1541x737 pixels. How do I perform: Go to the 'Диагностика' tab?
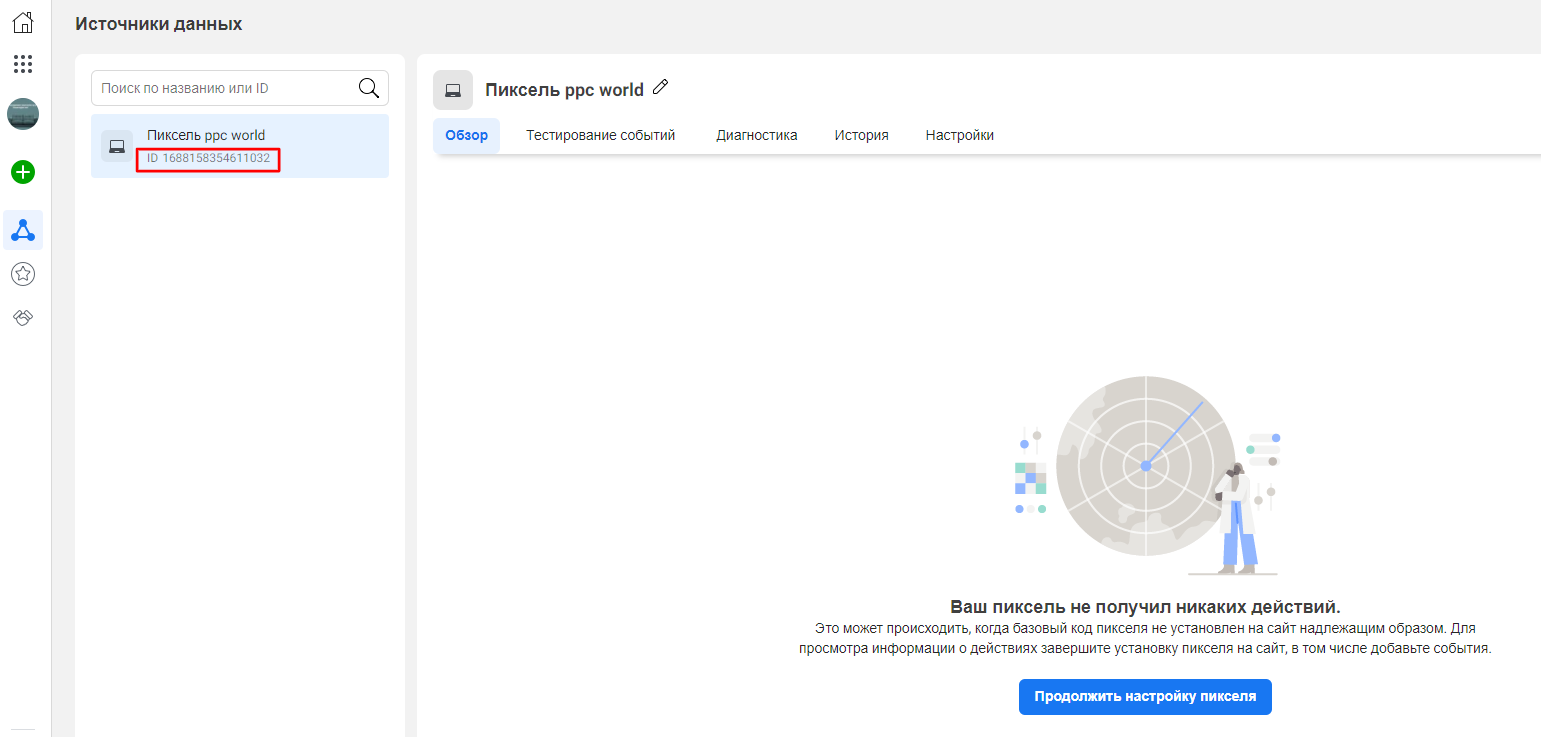[x=757, y=135]
